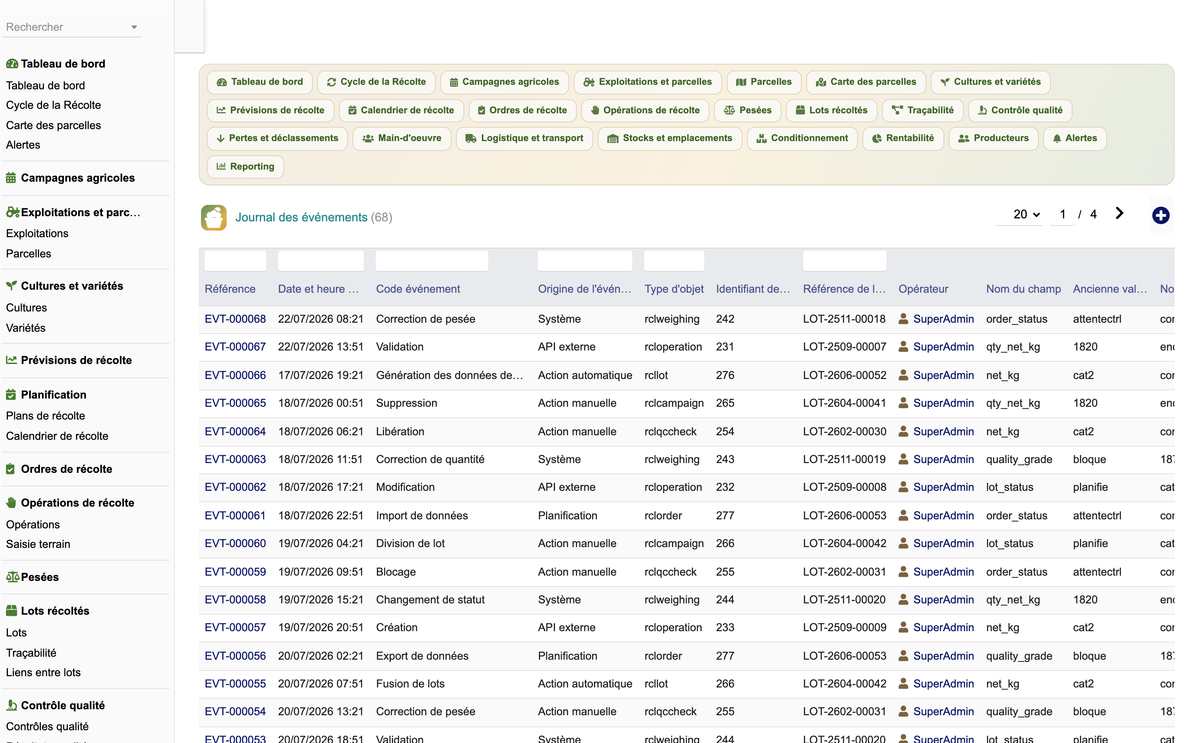Viewport: 1200px width, 743px height.
Task: Open Main-d'oeuvre navigation button
Action: (402, 138)
